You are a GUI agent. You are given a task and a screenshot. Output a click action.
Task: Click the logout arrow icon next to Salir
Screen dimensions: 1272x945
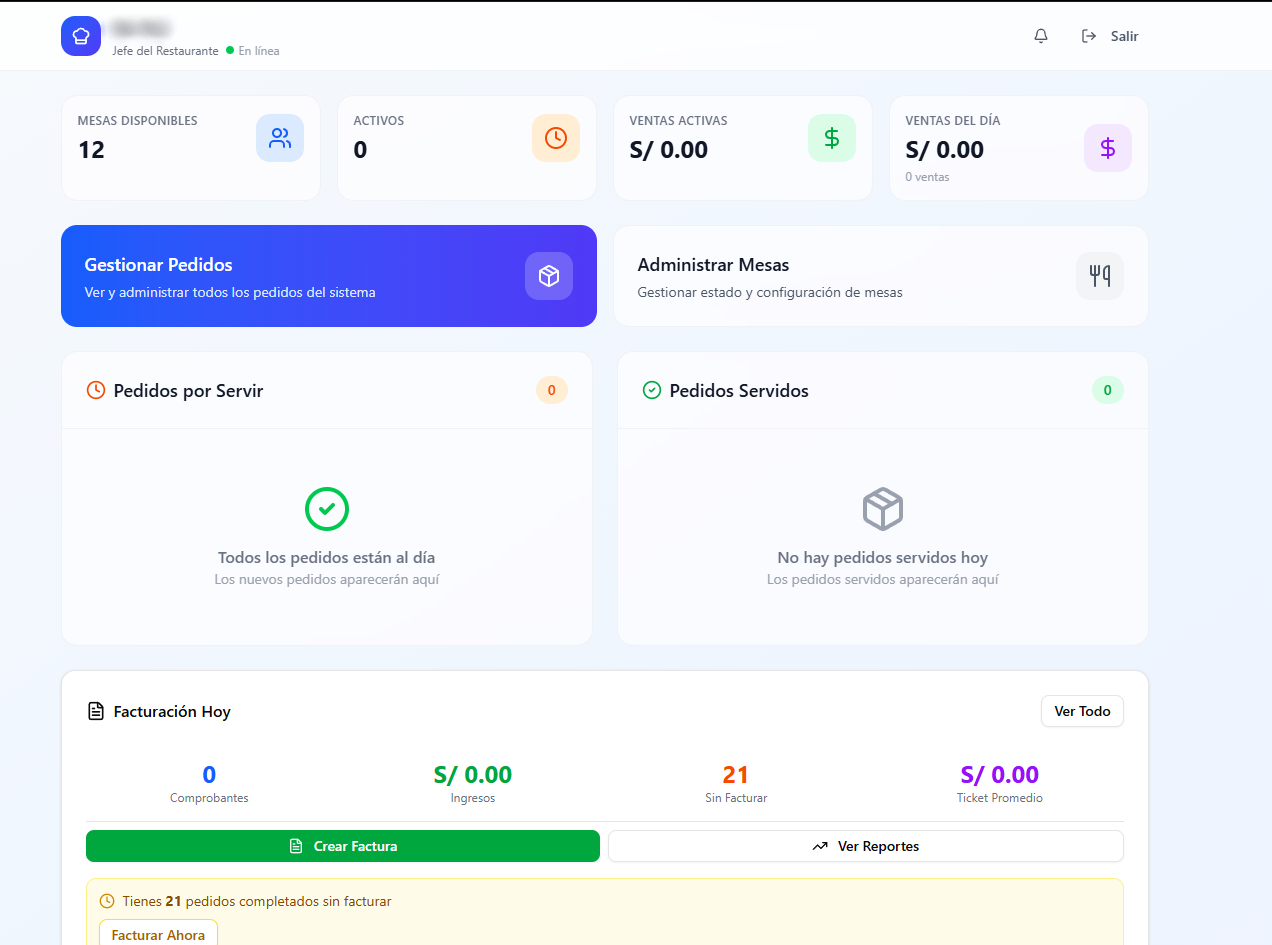(x=1088, y=35)
